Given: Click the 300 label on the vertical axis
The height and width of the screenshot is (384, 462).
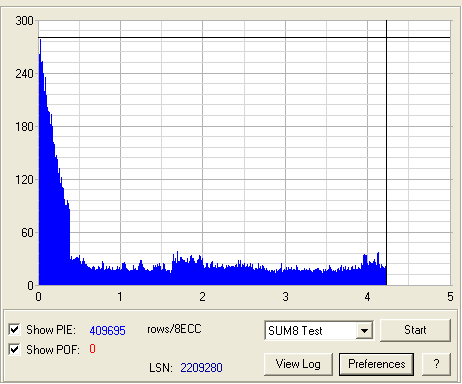Looking at the screenshot, I should click(24, 21).
